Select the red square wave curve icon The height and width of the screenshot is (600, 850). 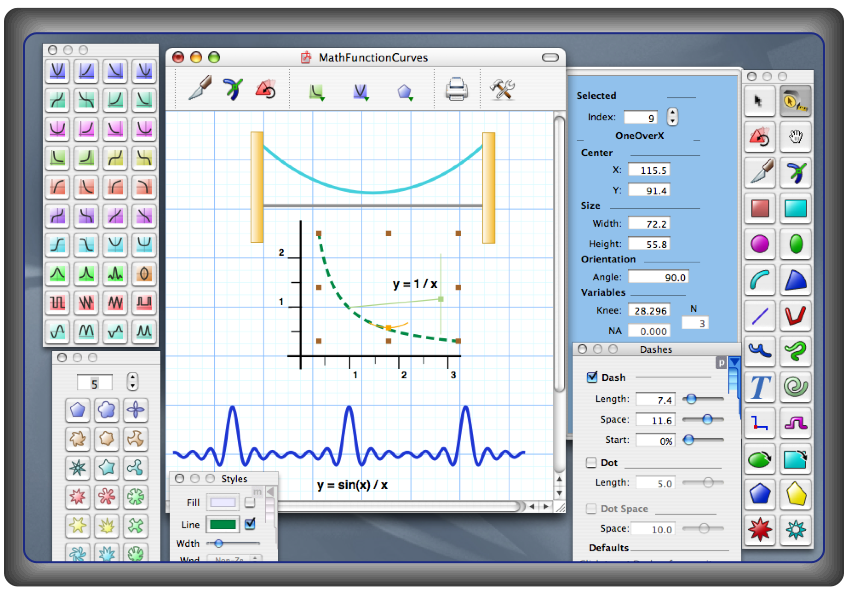click(x=57, y=302)
